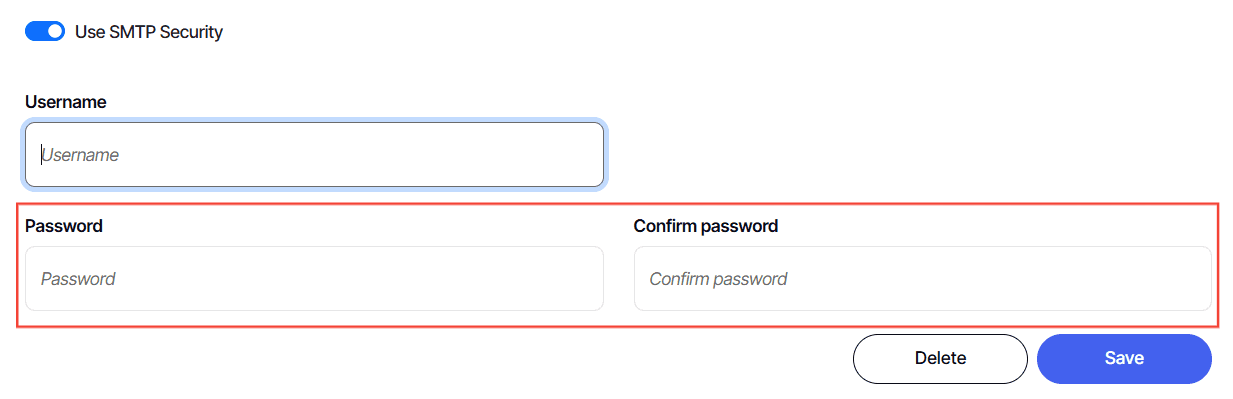Select the Confirm password input box
1233x399 pixels.
(923, 279)
